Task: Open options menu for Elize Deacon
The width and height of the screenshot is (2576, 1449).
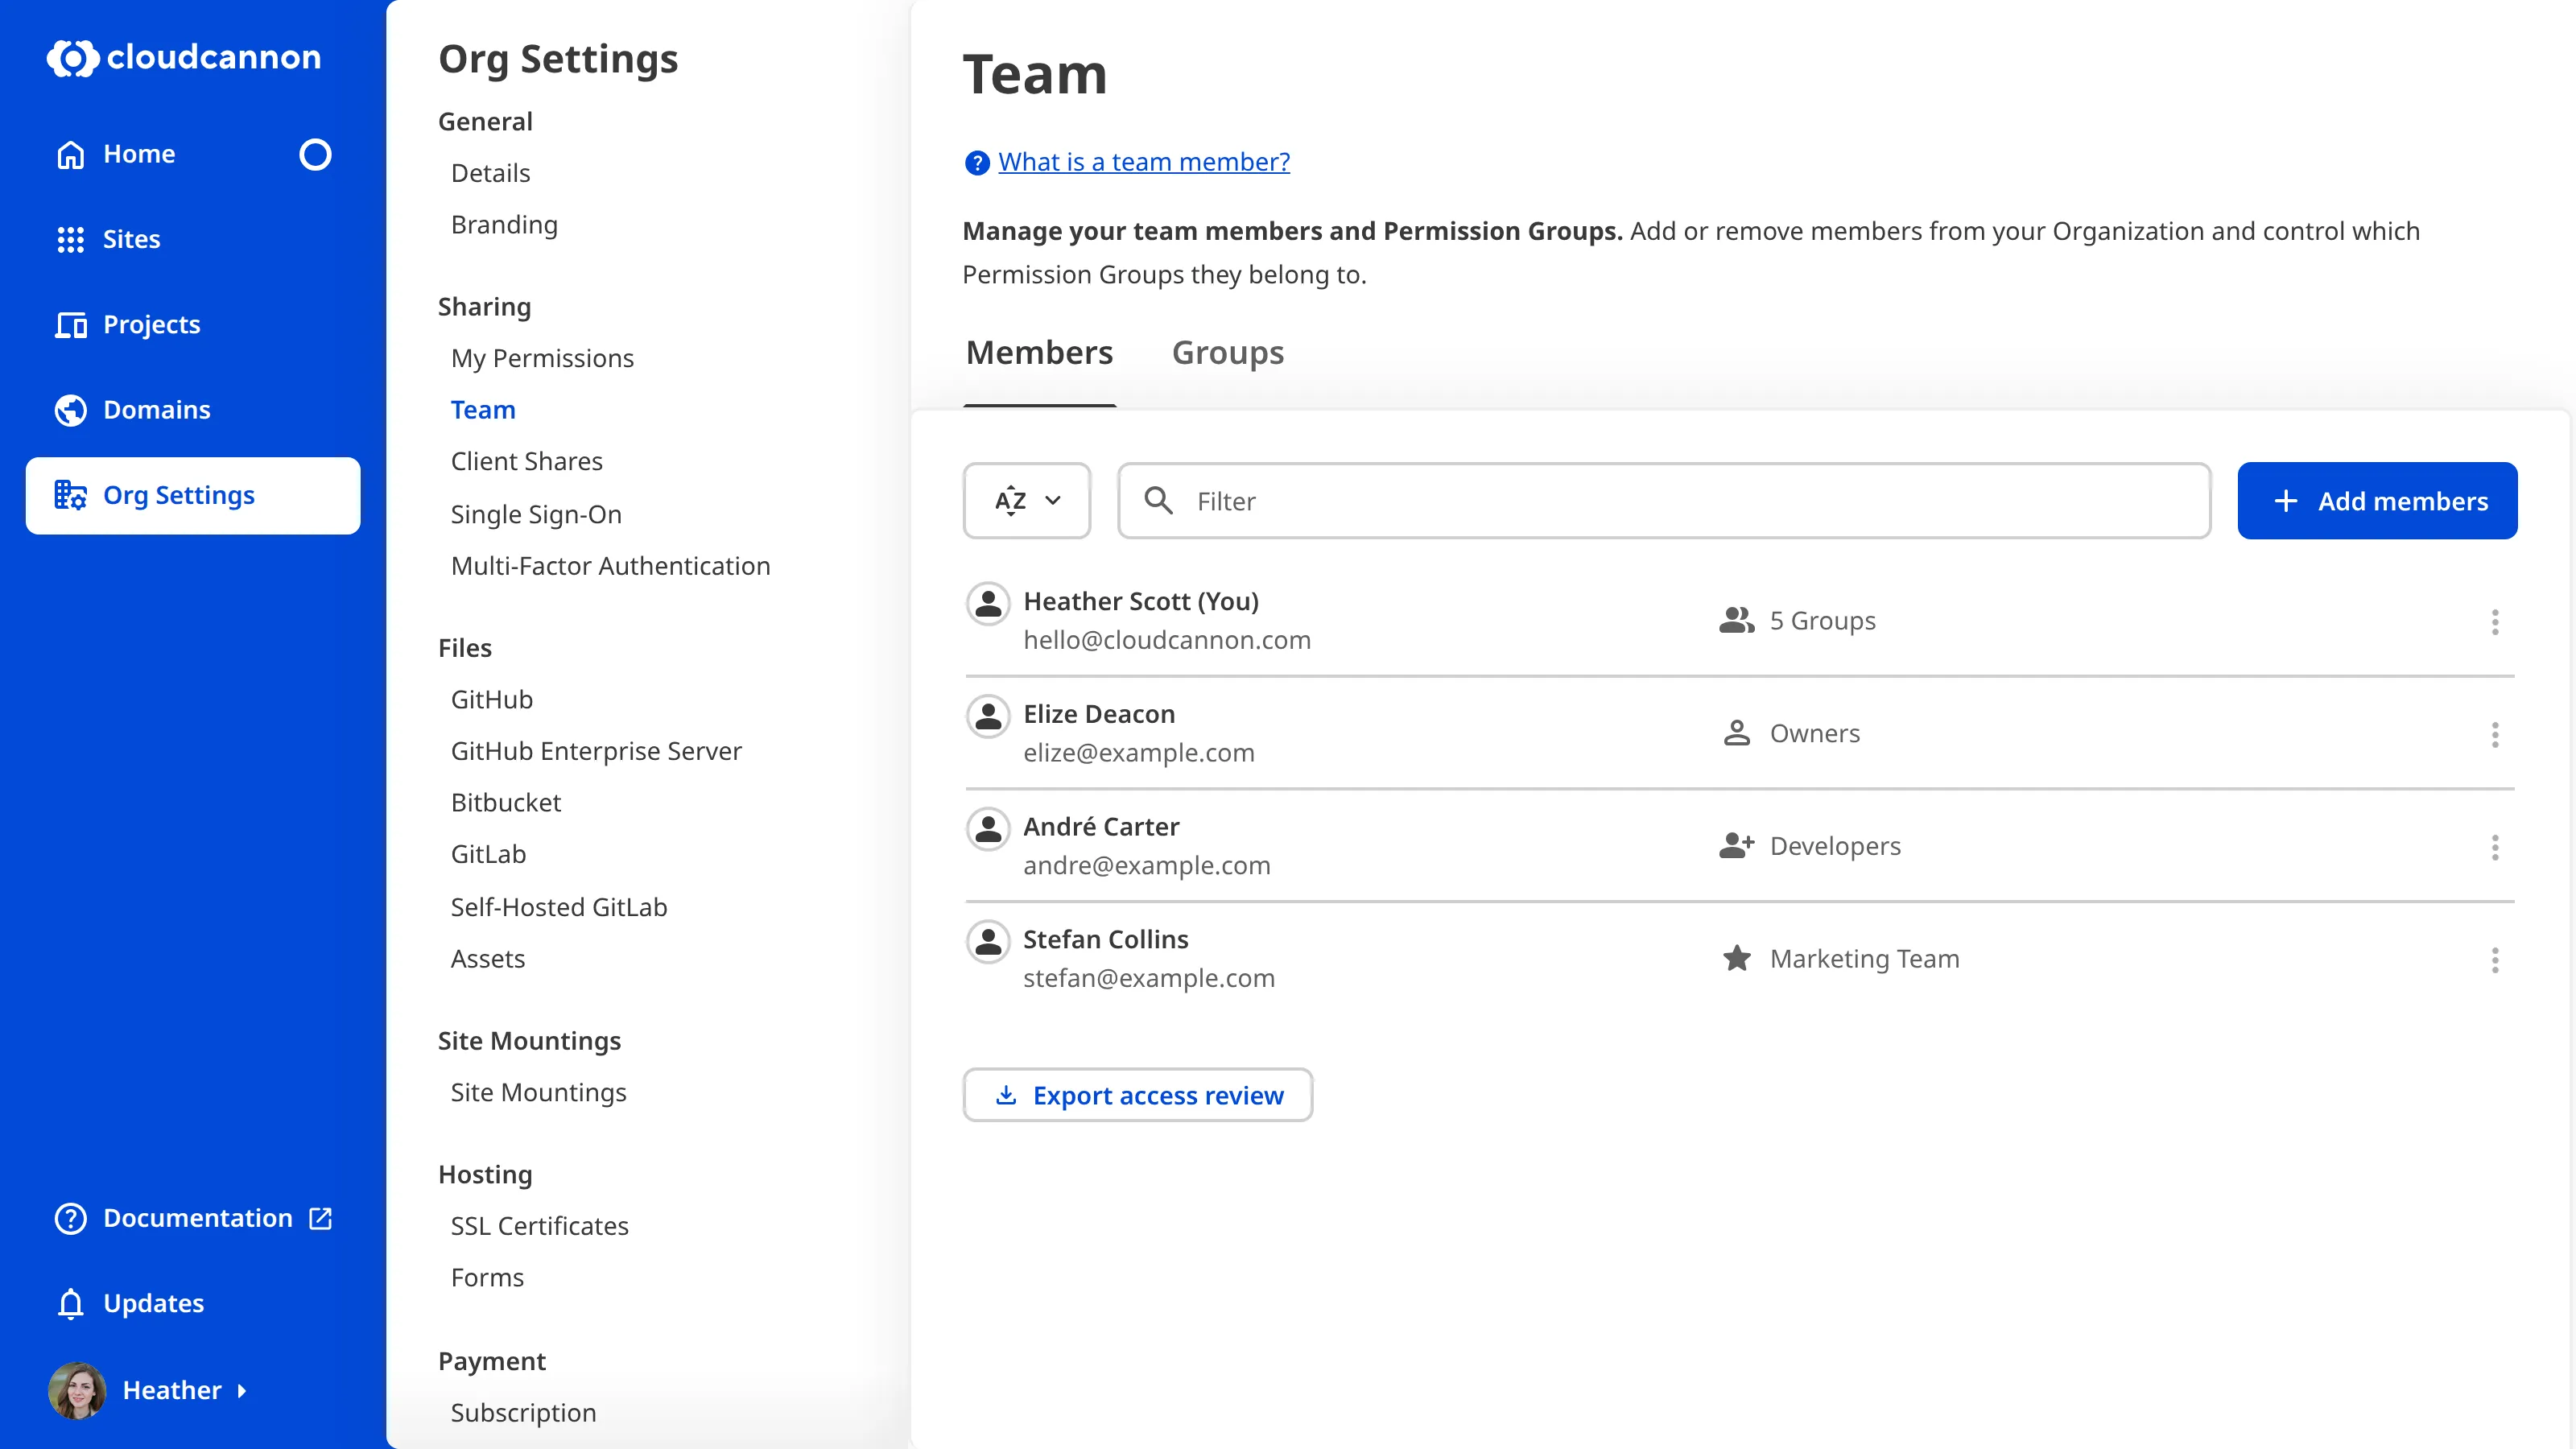Action: click(2494, 735)
